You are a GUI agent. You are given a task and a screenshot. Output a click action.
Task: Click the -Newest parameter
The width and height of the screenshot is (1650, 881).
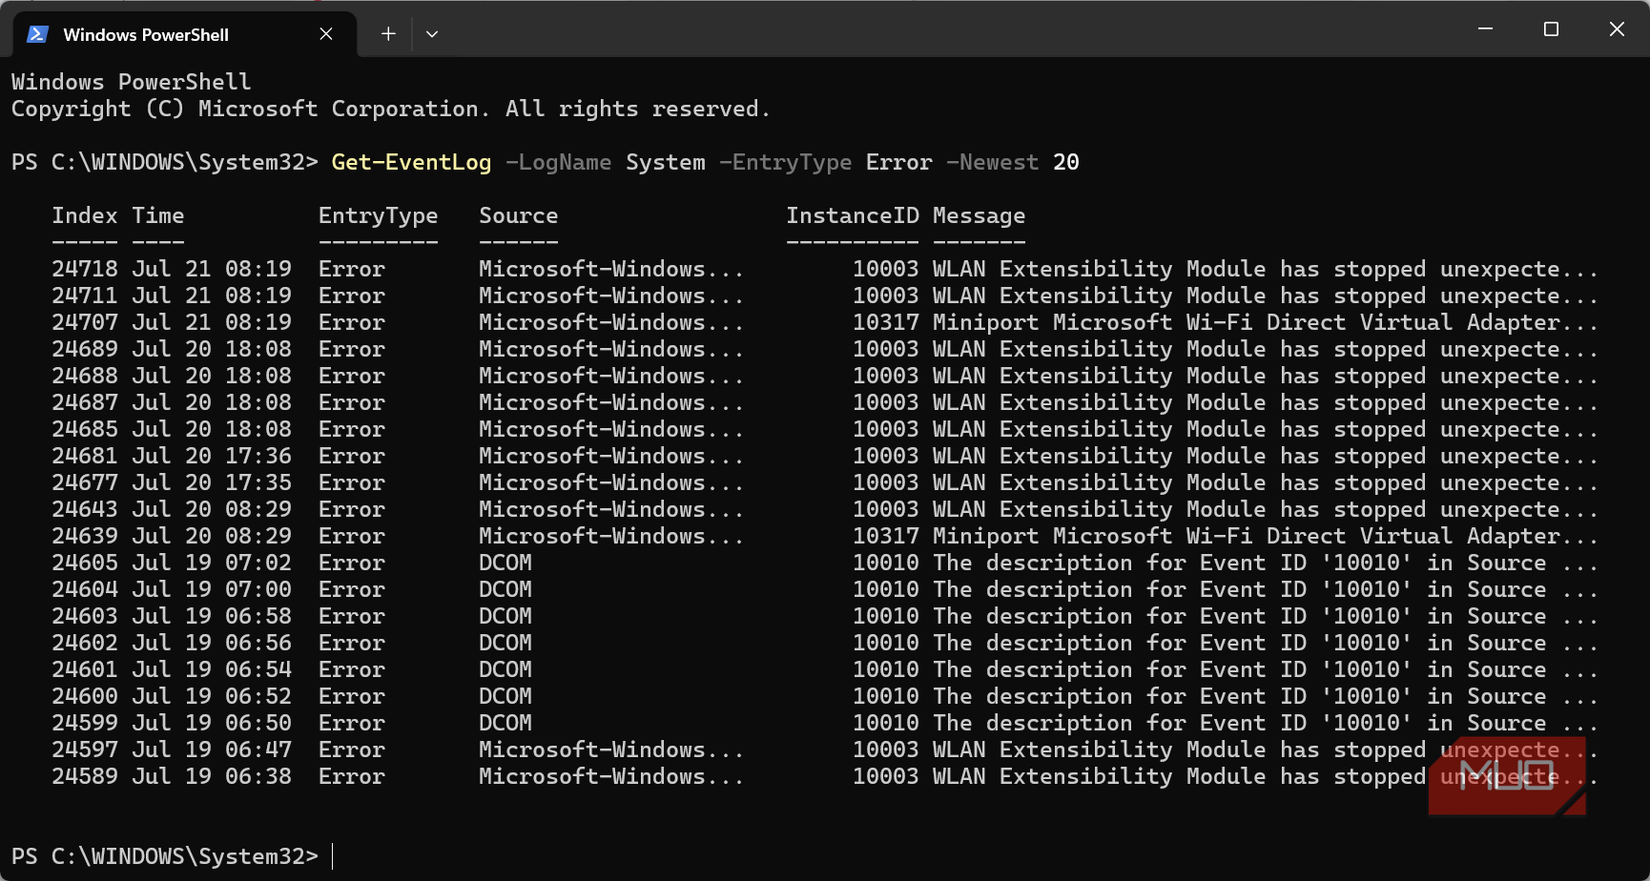[x=992, y=162]
